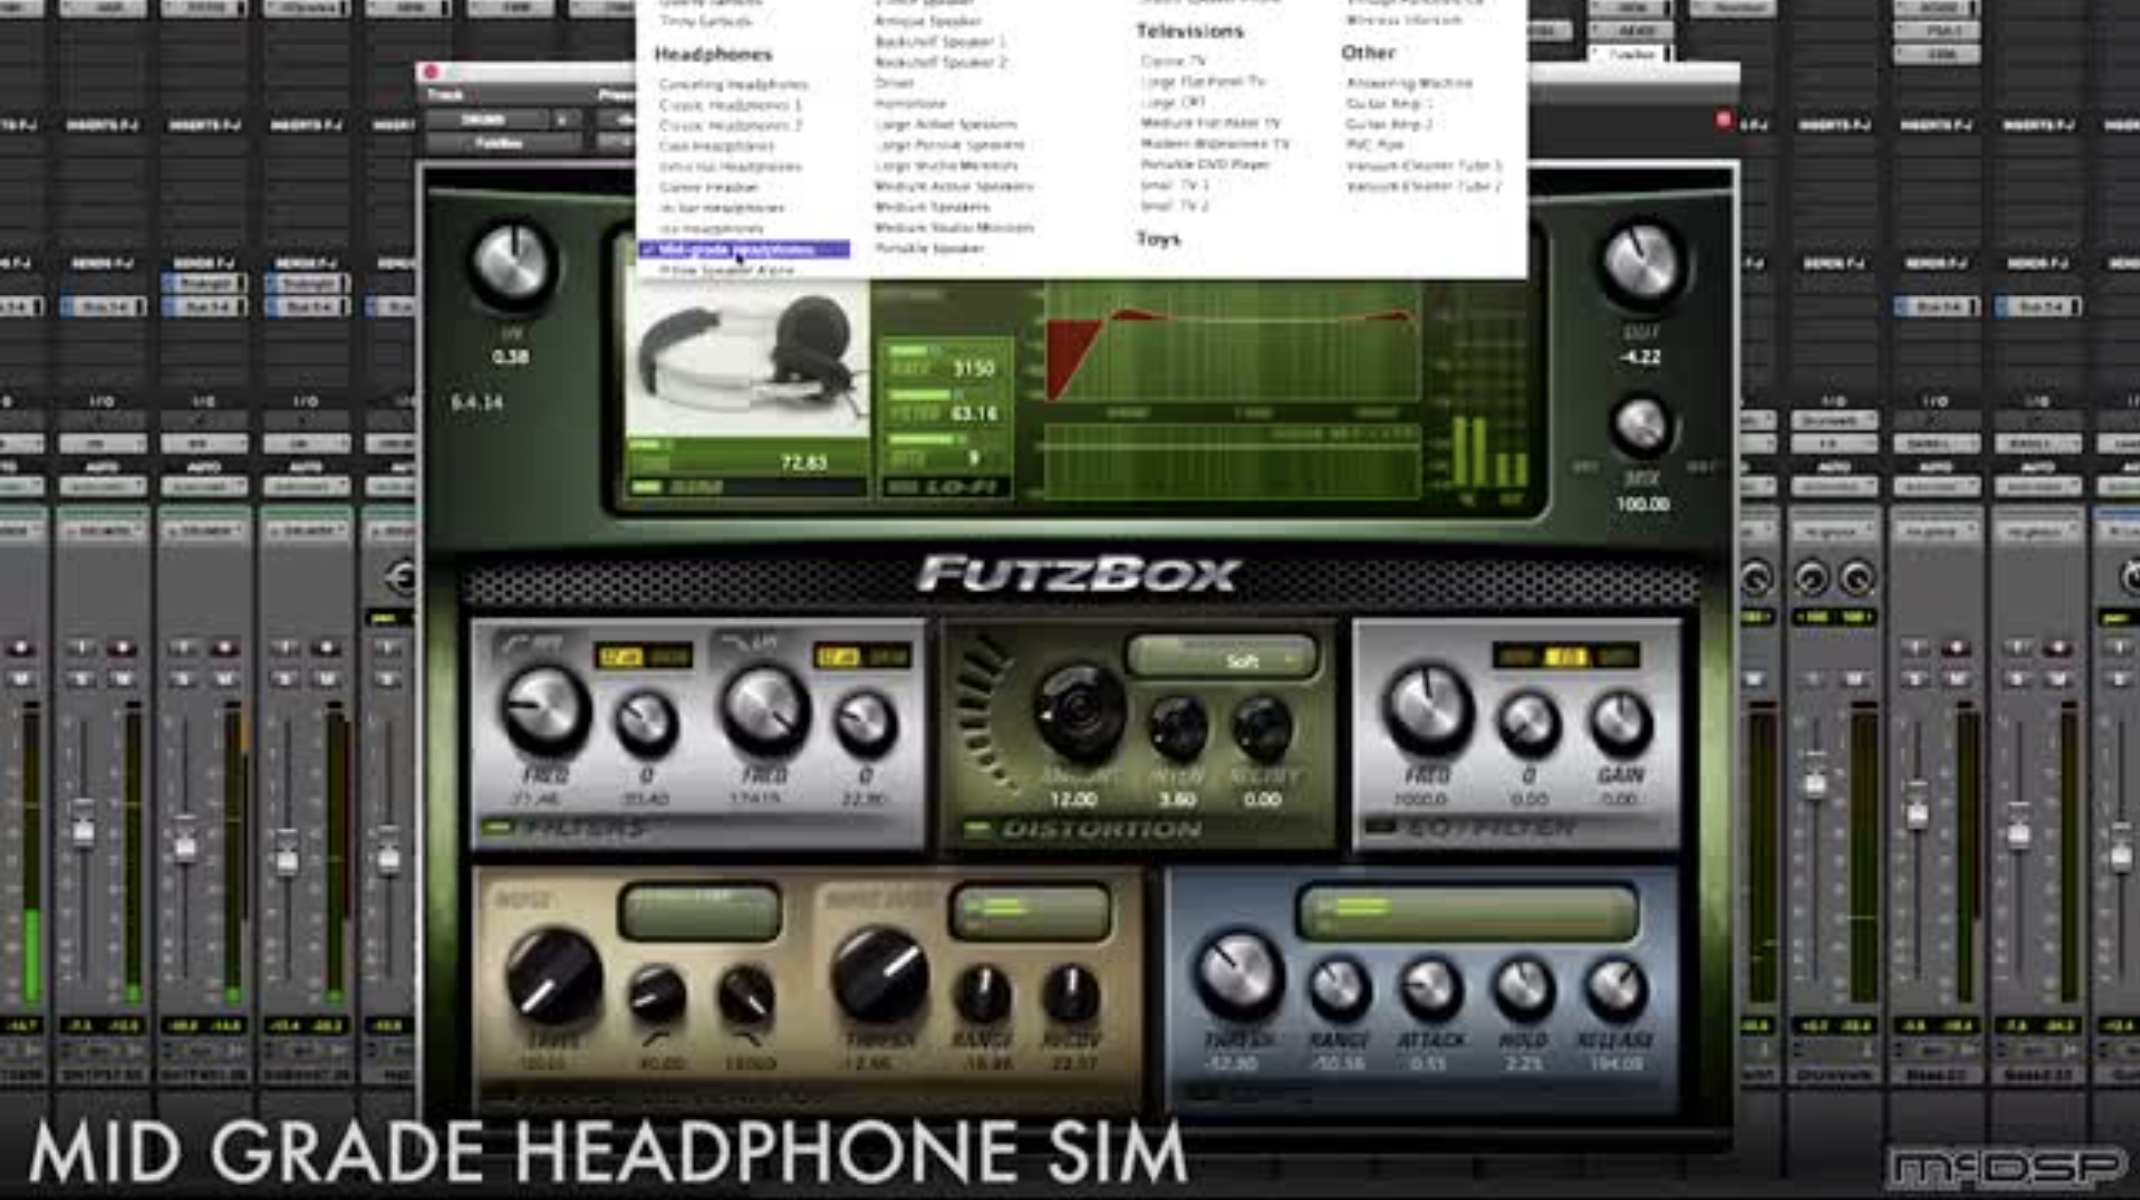
Task: Click the Noise LEVEL knob
Action: [553, 978]
